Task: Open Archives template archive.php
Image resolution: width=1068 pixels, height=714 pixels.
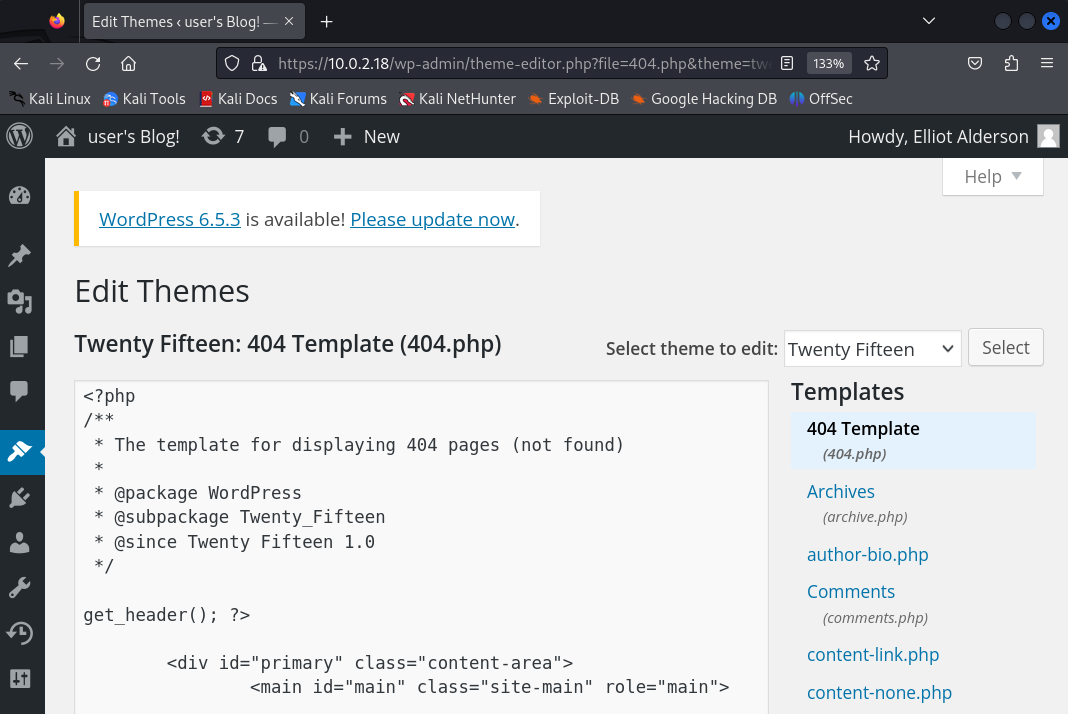Action: pyautogui.click(x=840, y=492)
